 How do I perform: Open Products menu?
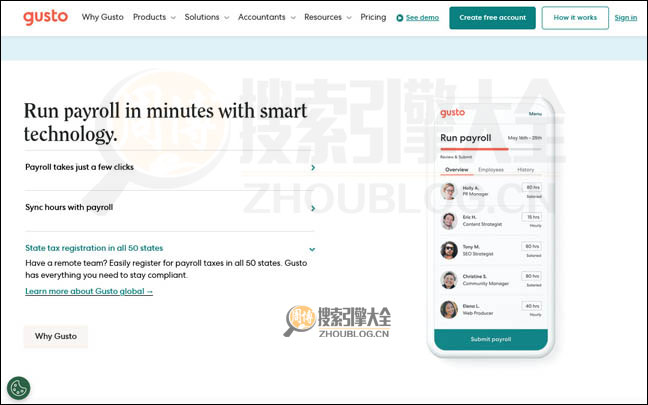[x=149, y=17]
